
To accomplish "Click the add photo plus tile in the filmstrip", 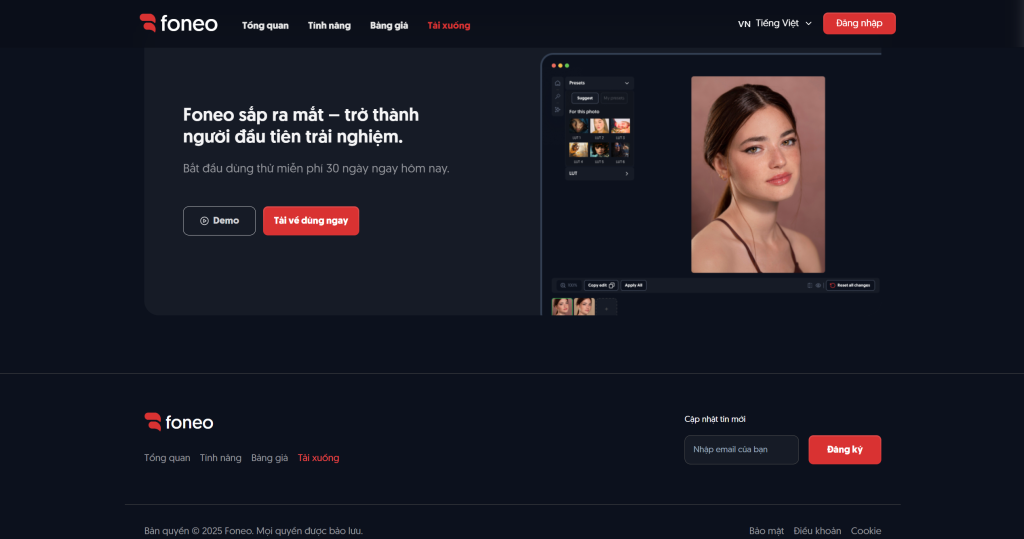I will 606,307.
